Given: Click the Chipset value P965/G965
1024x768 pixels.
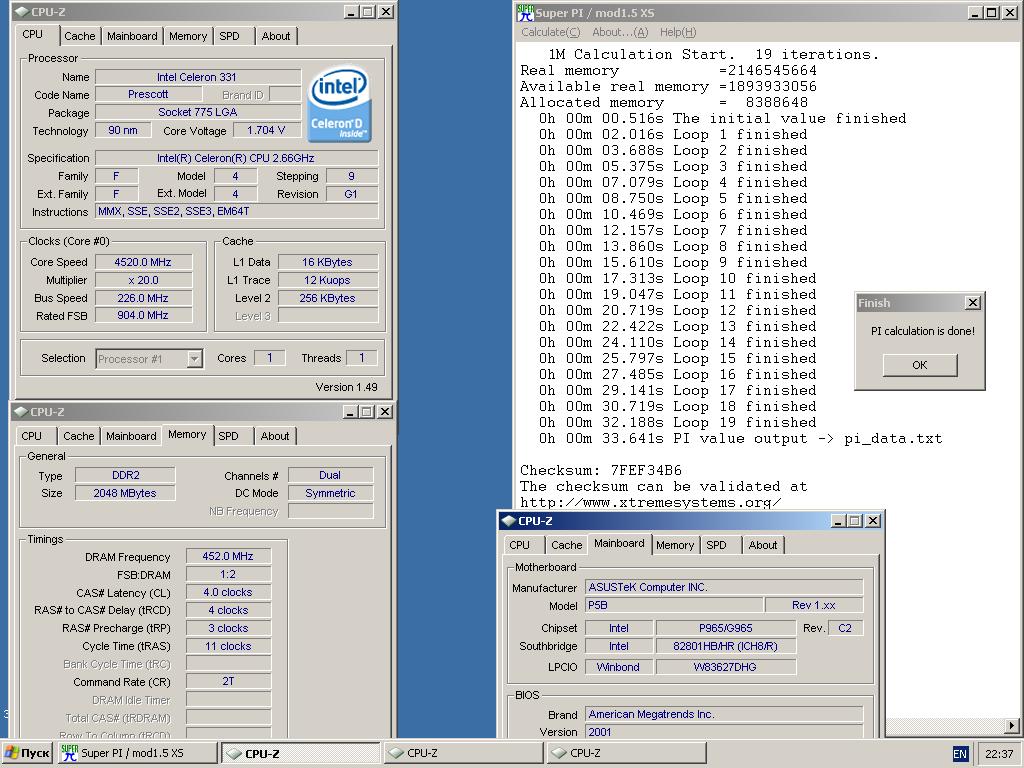Looking at the screenshot, I should click(x=726, y=628).
